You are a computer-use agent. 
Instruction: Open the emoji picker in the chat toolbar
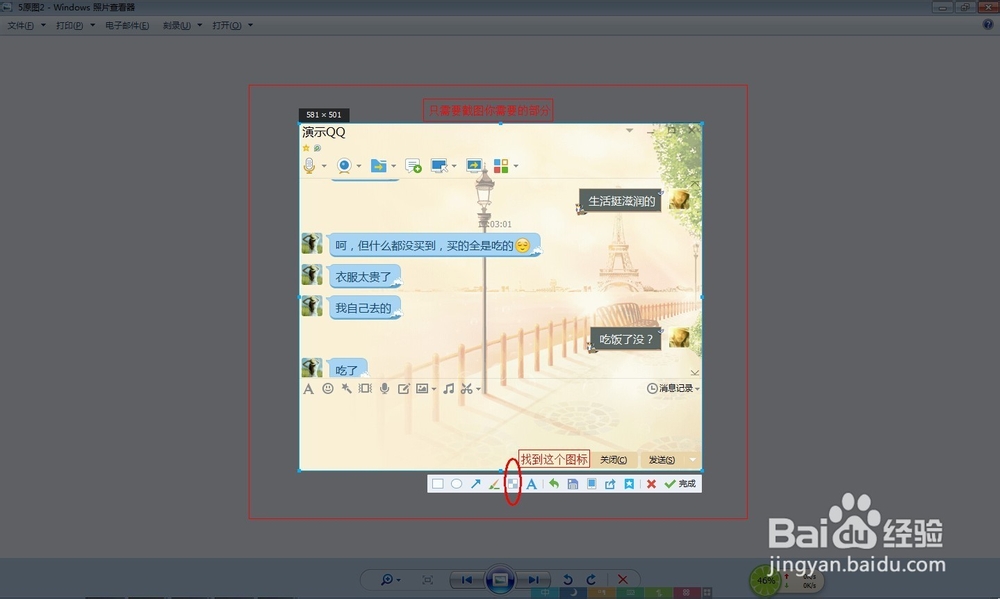point(328,388)
